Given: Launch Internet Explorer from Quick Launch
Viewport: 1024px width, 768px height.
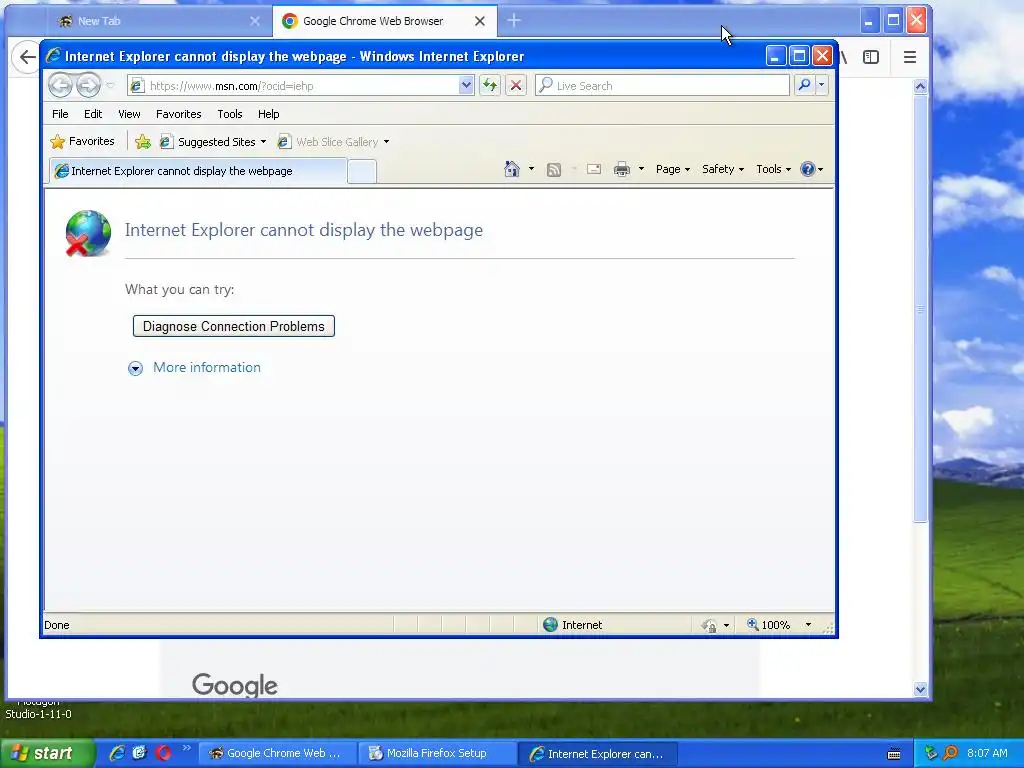Looking at the screenshot, I should pos(117,753).
